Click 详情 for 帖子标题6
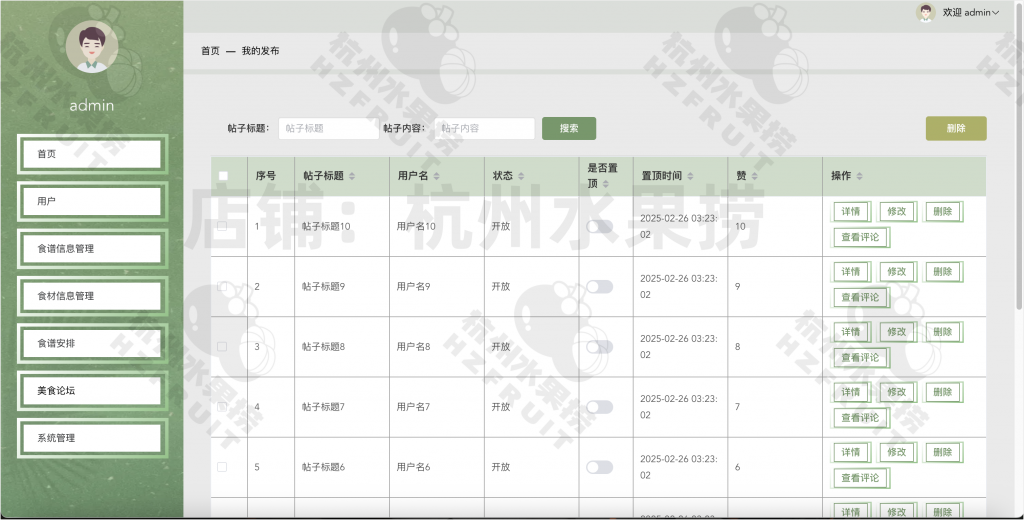The height and width of the screenshot is (520, 1024). coord(851,452)
